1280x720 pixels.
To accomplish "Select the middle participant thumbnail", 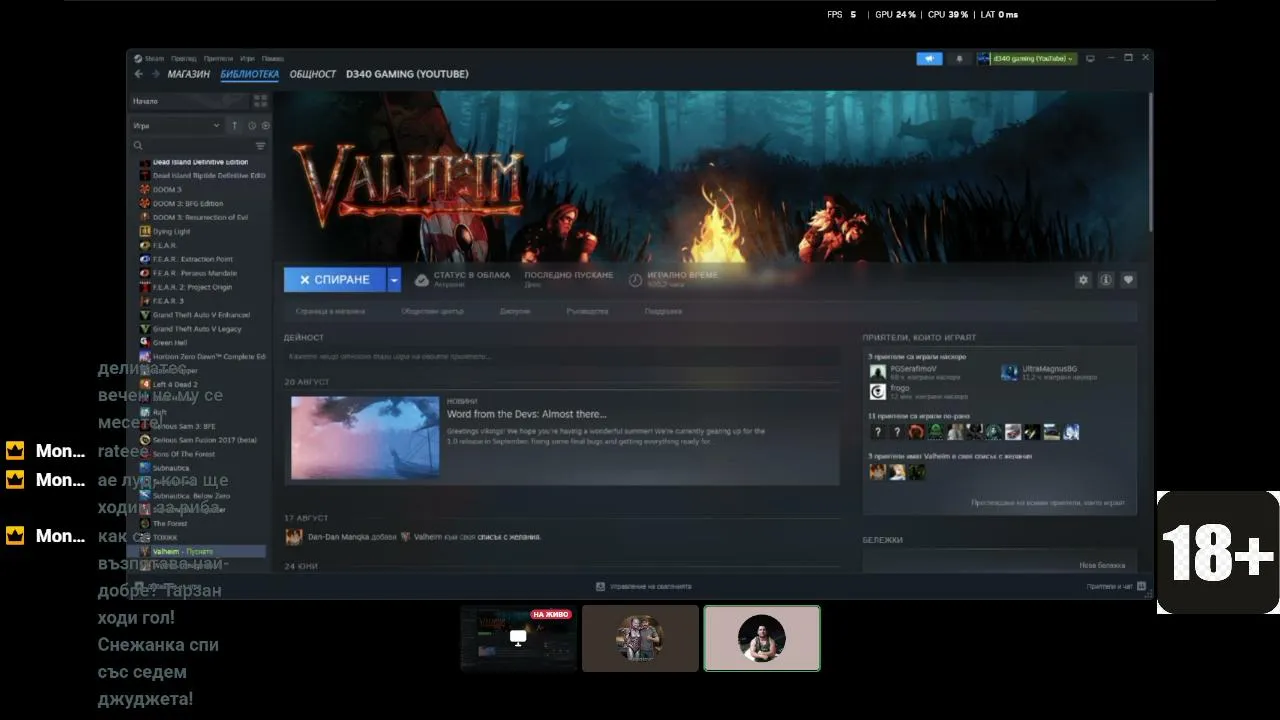I will [640, 638].
